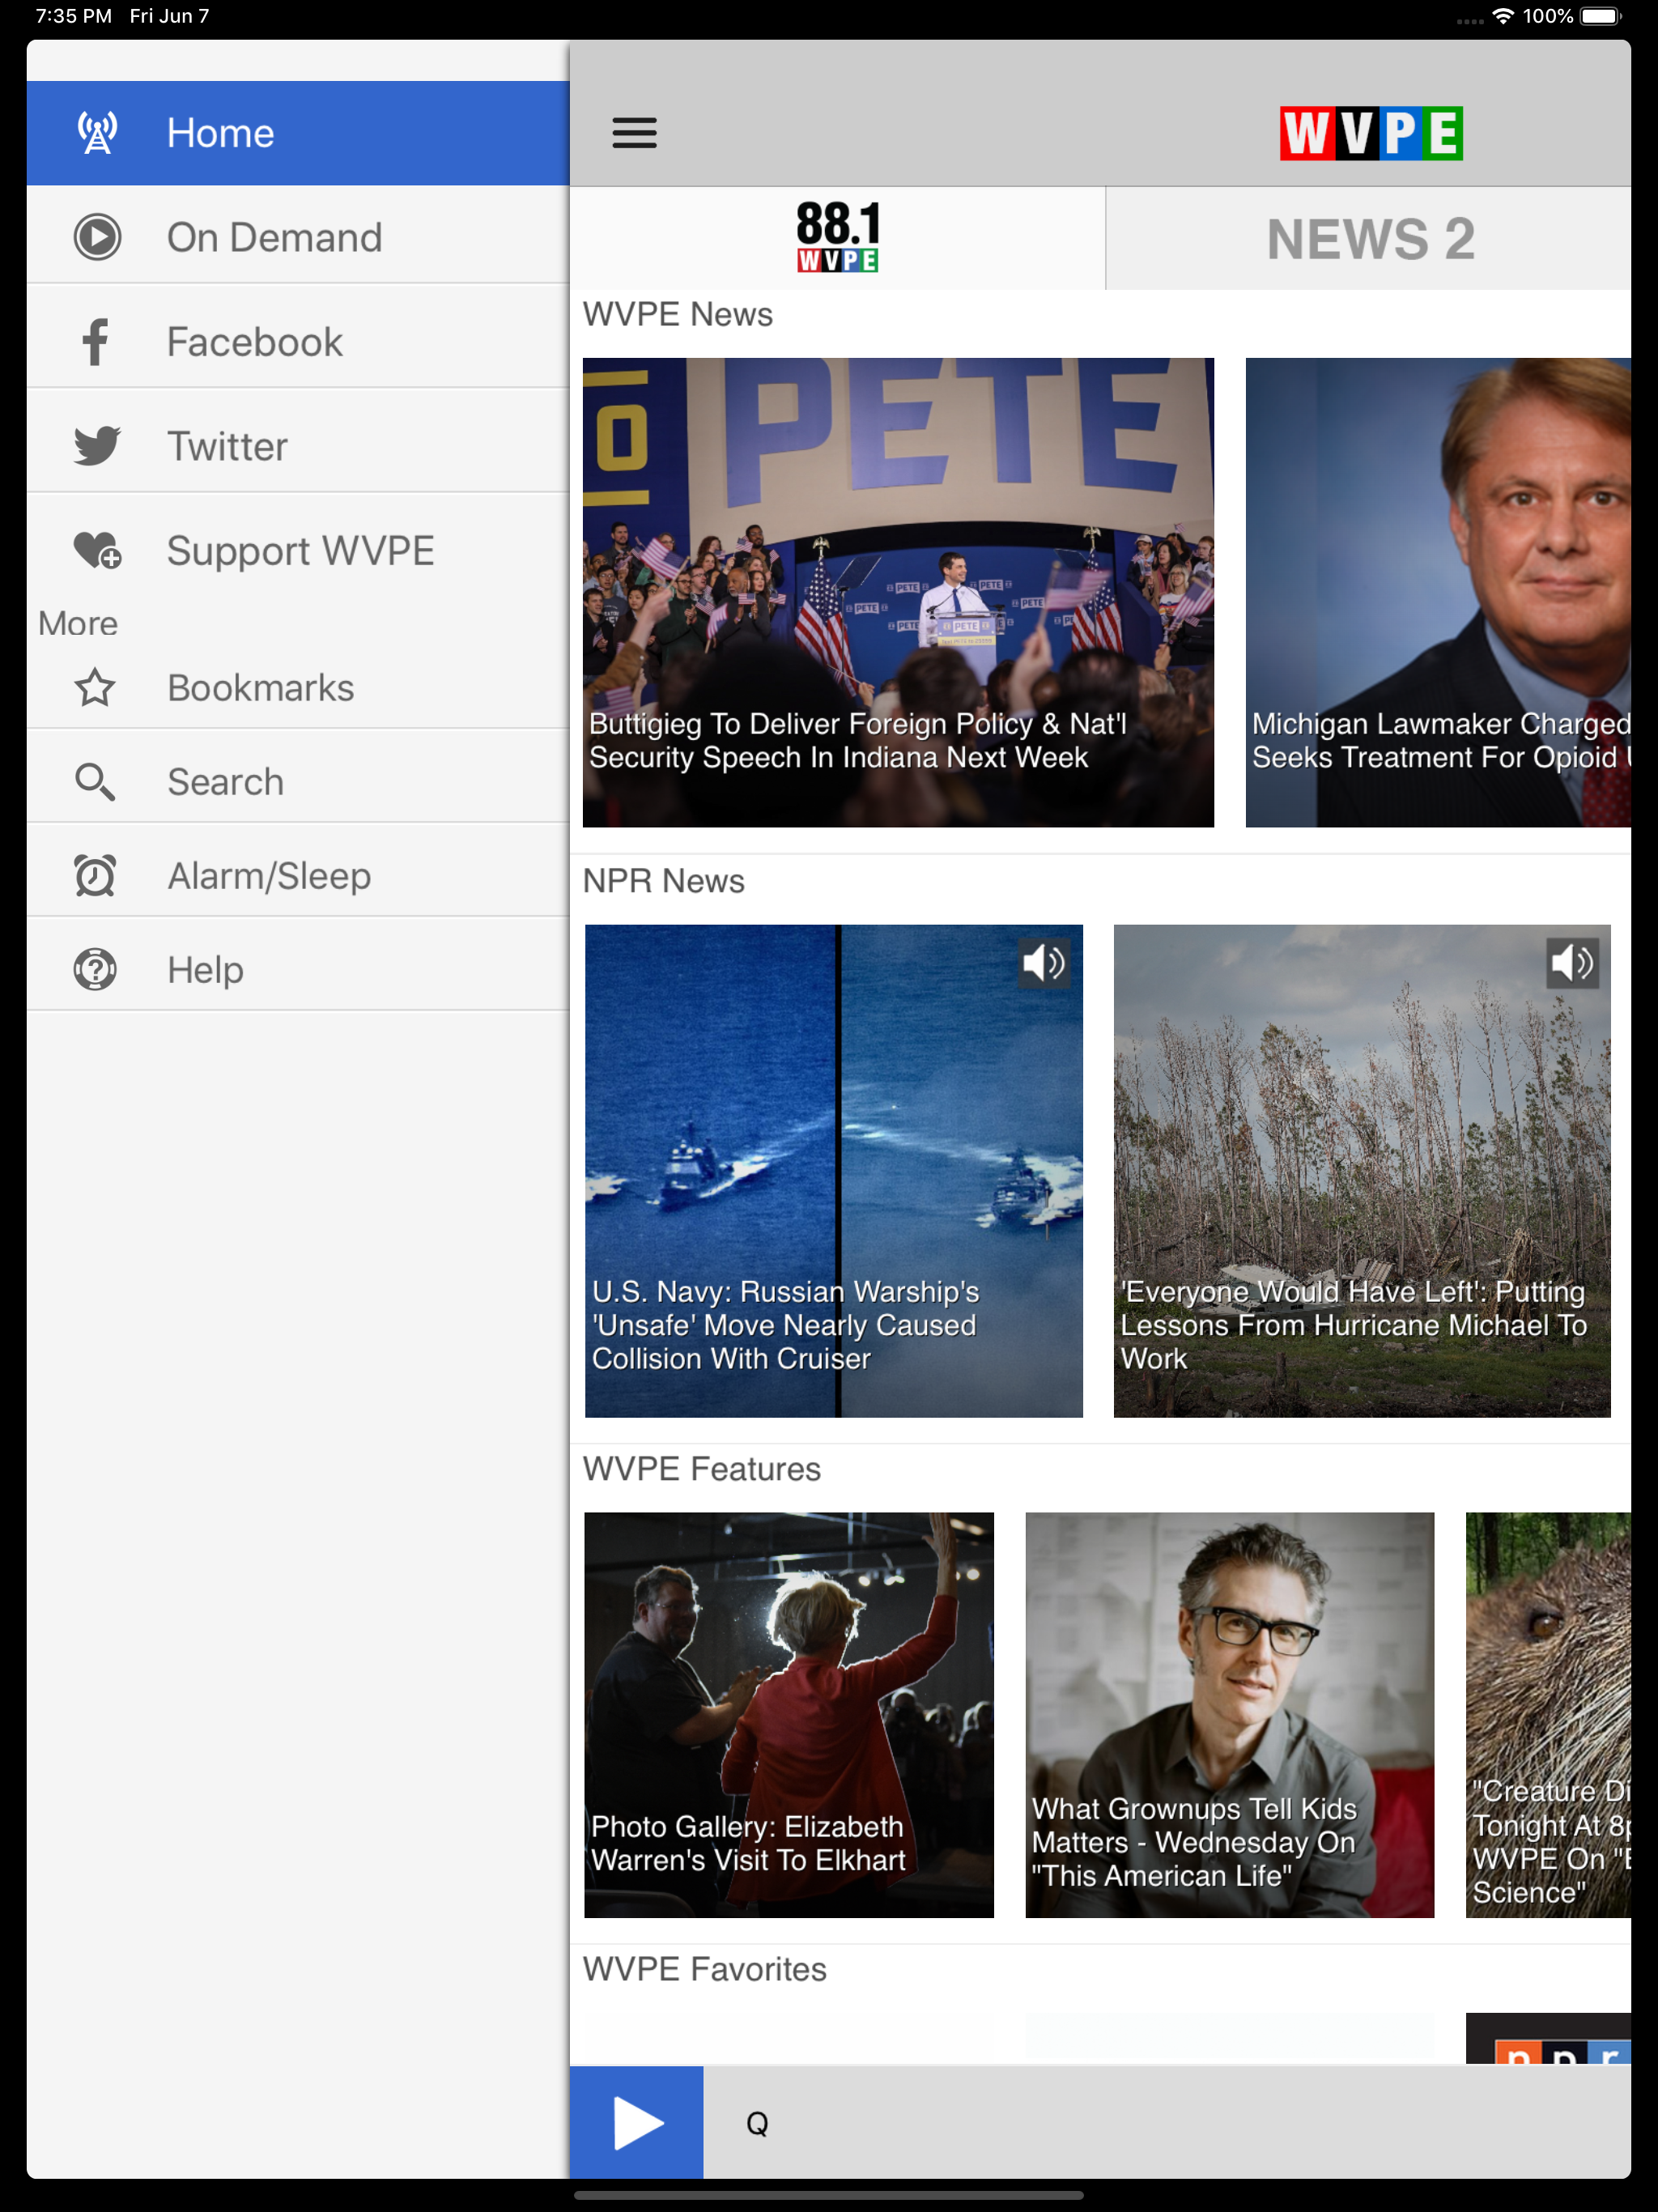
Task: Tap the WVPE logo in the header
Action: pyautogui.click(x=1371, y=133)
